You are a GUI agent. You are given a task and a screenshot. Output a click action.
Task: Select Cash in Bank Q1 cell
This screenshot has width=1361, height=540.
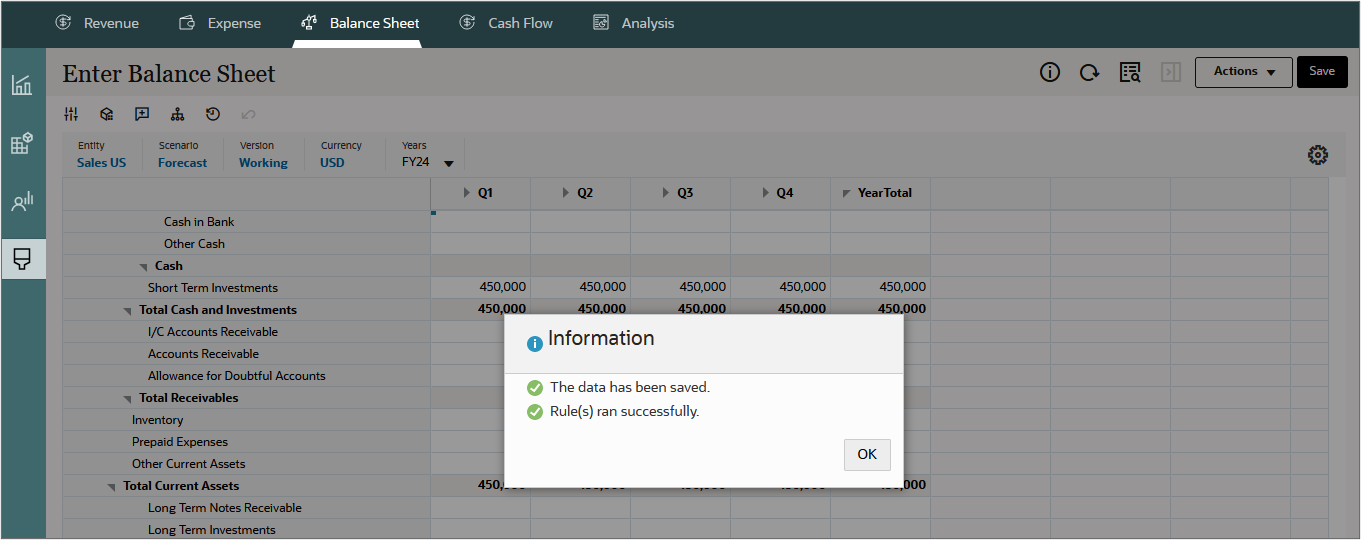coord(481,222)
